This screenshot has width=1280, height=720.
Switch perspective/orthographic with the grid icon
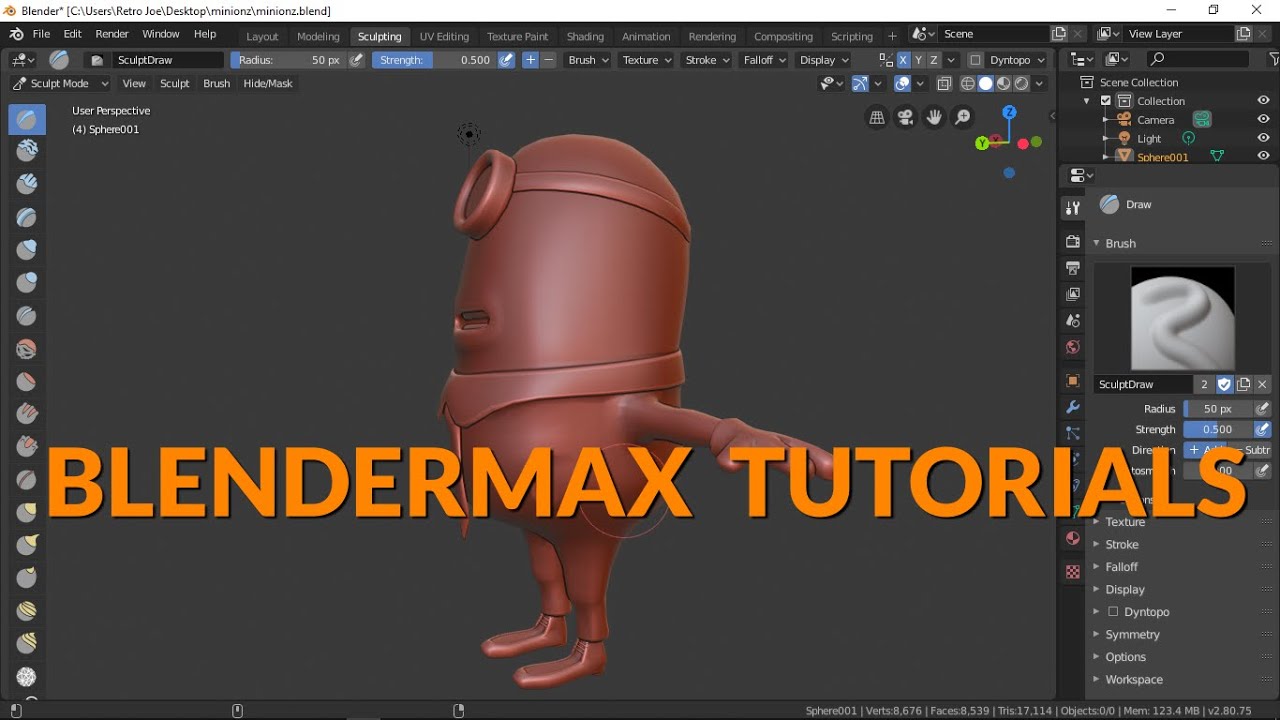(877, 117)
